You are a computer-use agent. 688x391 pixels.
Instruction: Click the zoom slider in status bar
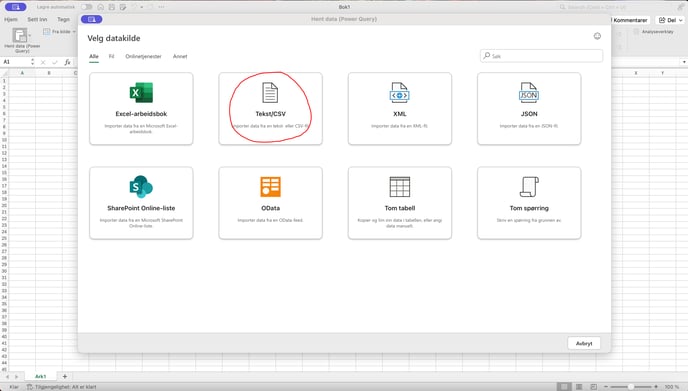coord(631,387)
